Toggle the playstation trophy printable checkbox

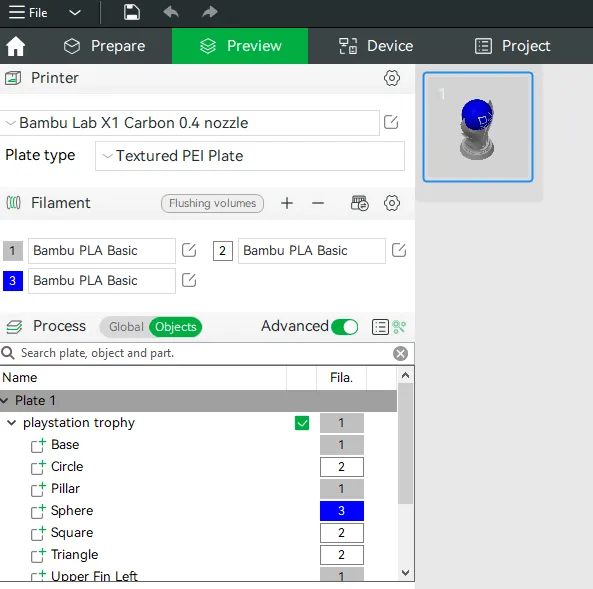click(302, 423)
